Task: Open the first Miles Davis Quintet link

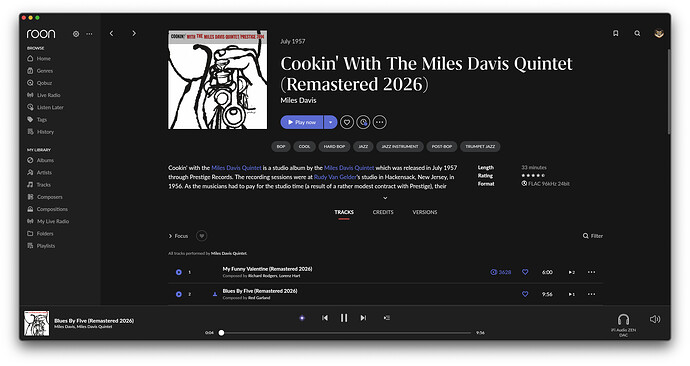Action: 236,168
